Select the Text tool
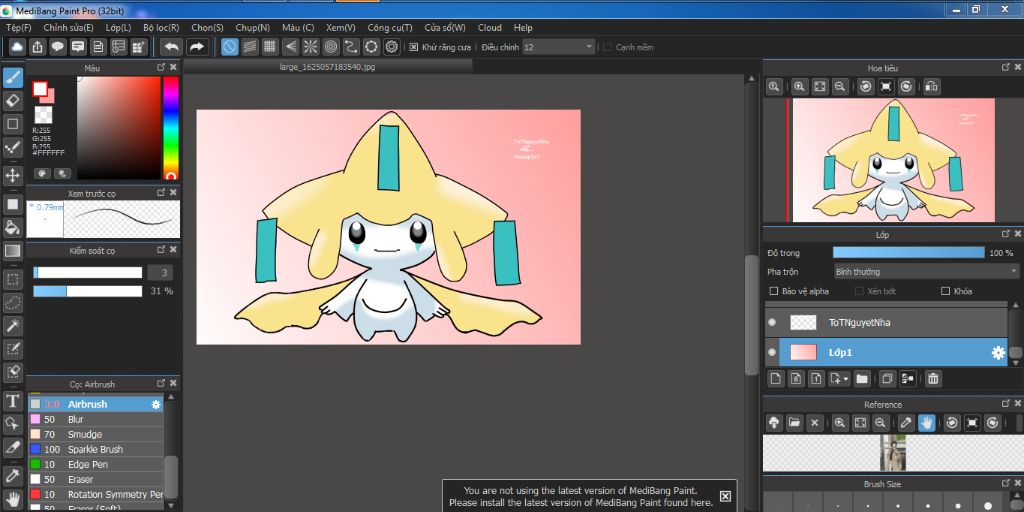This screenshot has height=512, width=1024. [x=12, y=400]
